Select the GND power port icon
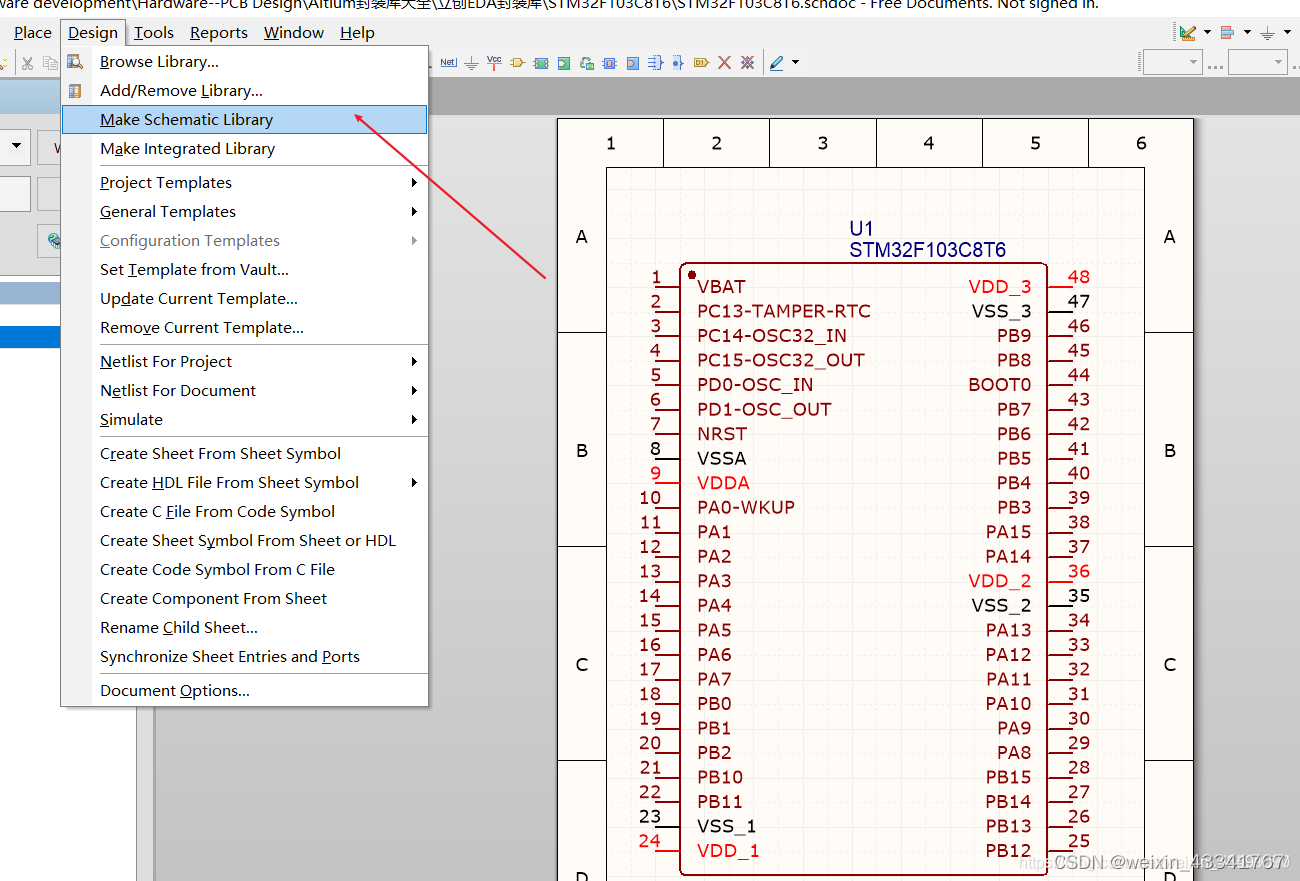Viewport: 1300px width, 881px height. pyautogui.click(x=471, y=63)
